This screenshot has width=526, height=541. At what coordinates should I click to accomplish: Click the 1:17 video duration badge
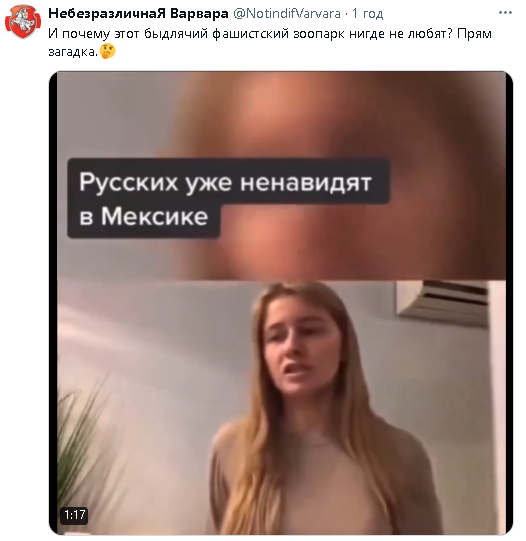(x=75, y=515)
